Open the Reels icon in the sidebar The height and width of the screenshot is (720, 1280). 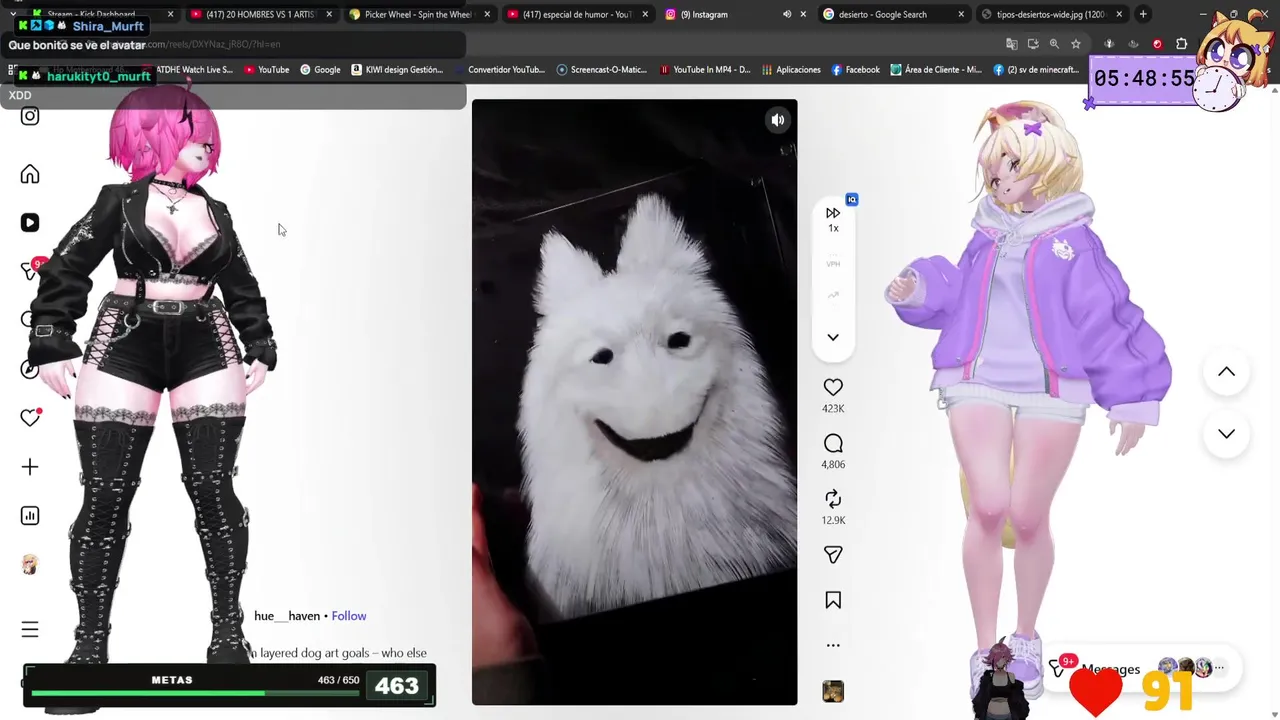click(30, 223)
